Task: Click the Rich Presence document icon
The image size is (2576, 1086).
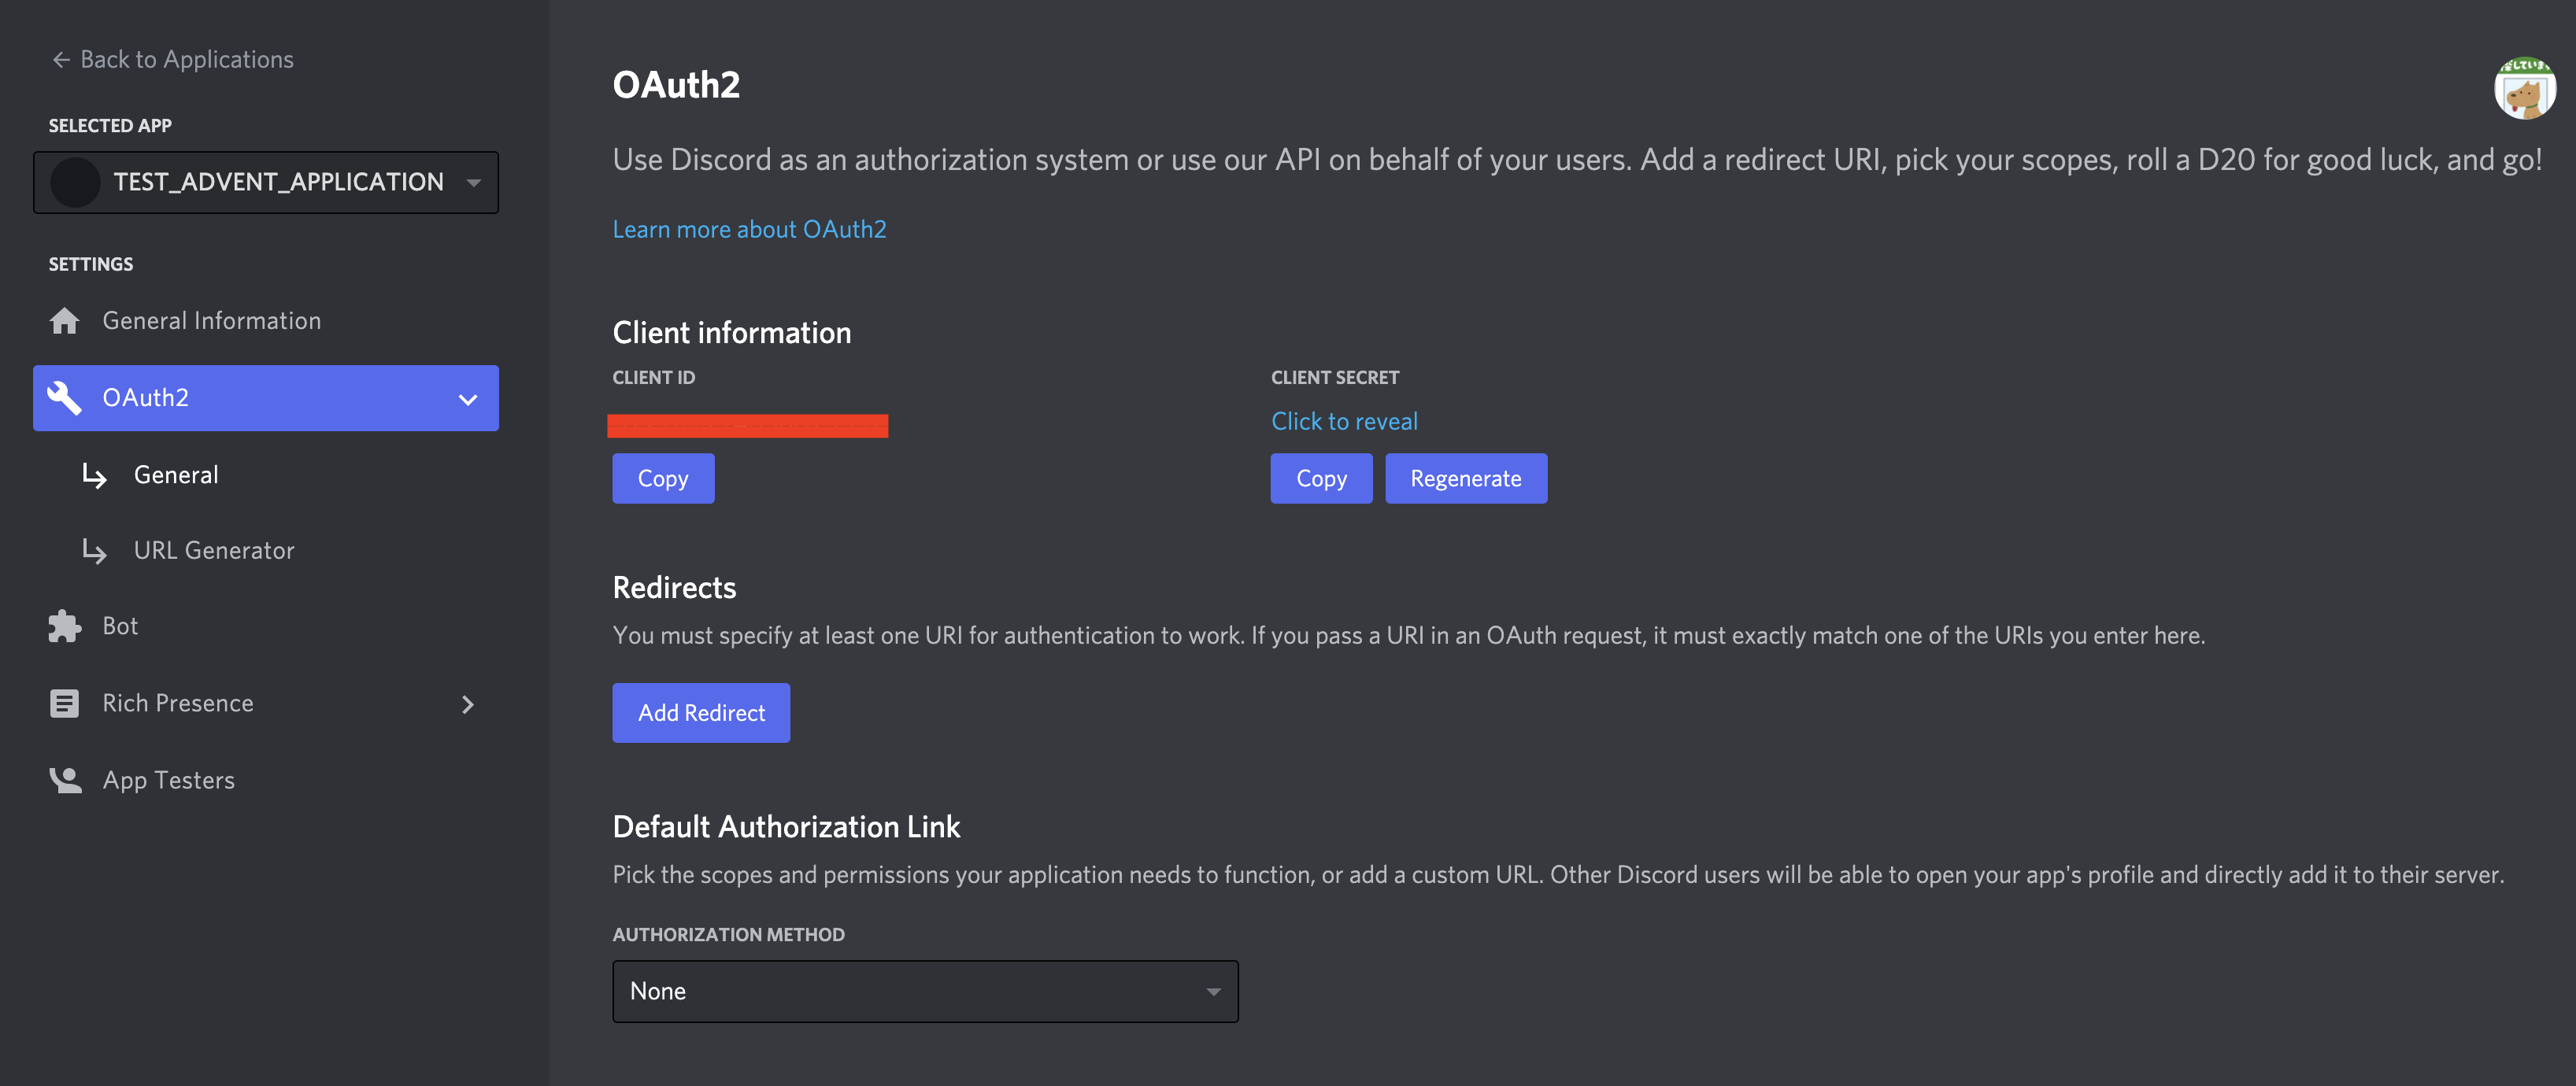Action: pos(65,703)
